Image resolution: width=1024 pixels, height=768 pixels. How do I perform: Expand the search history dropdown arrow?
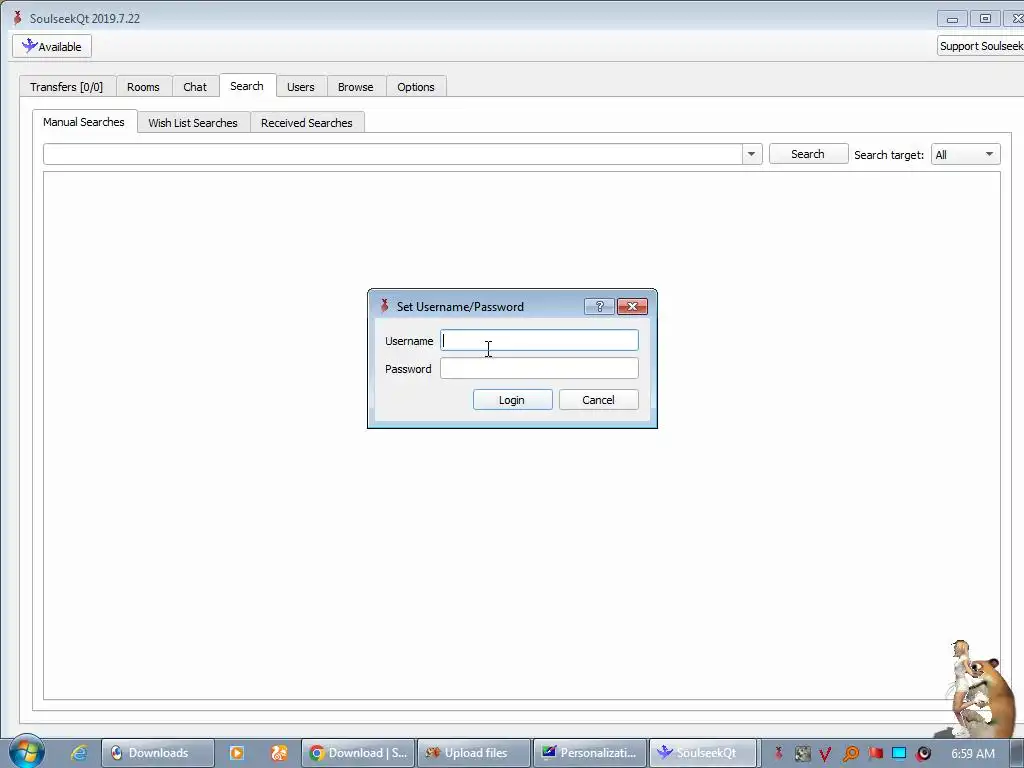[x=752, y=154]
